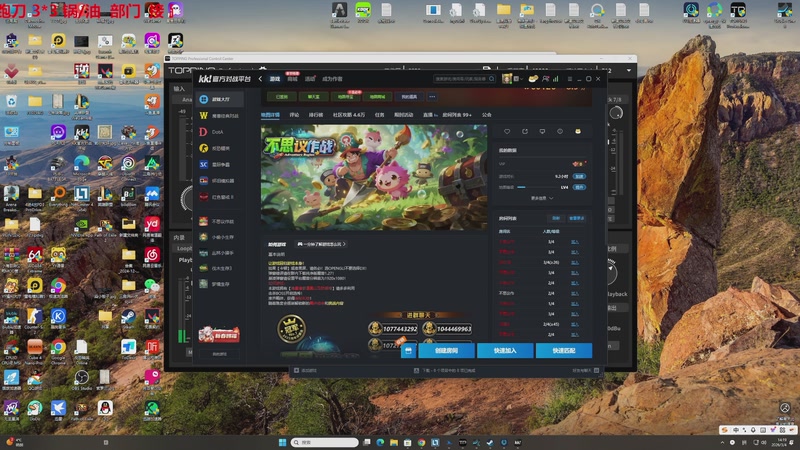Viewport: 800px width, 450px height.
Task: Click the taskbar search box
Action: tap(324, 442)
